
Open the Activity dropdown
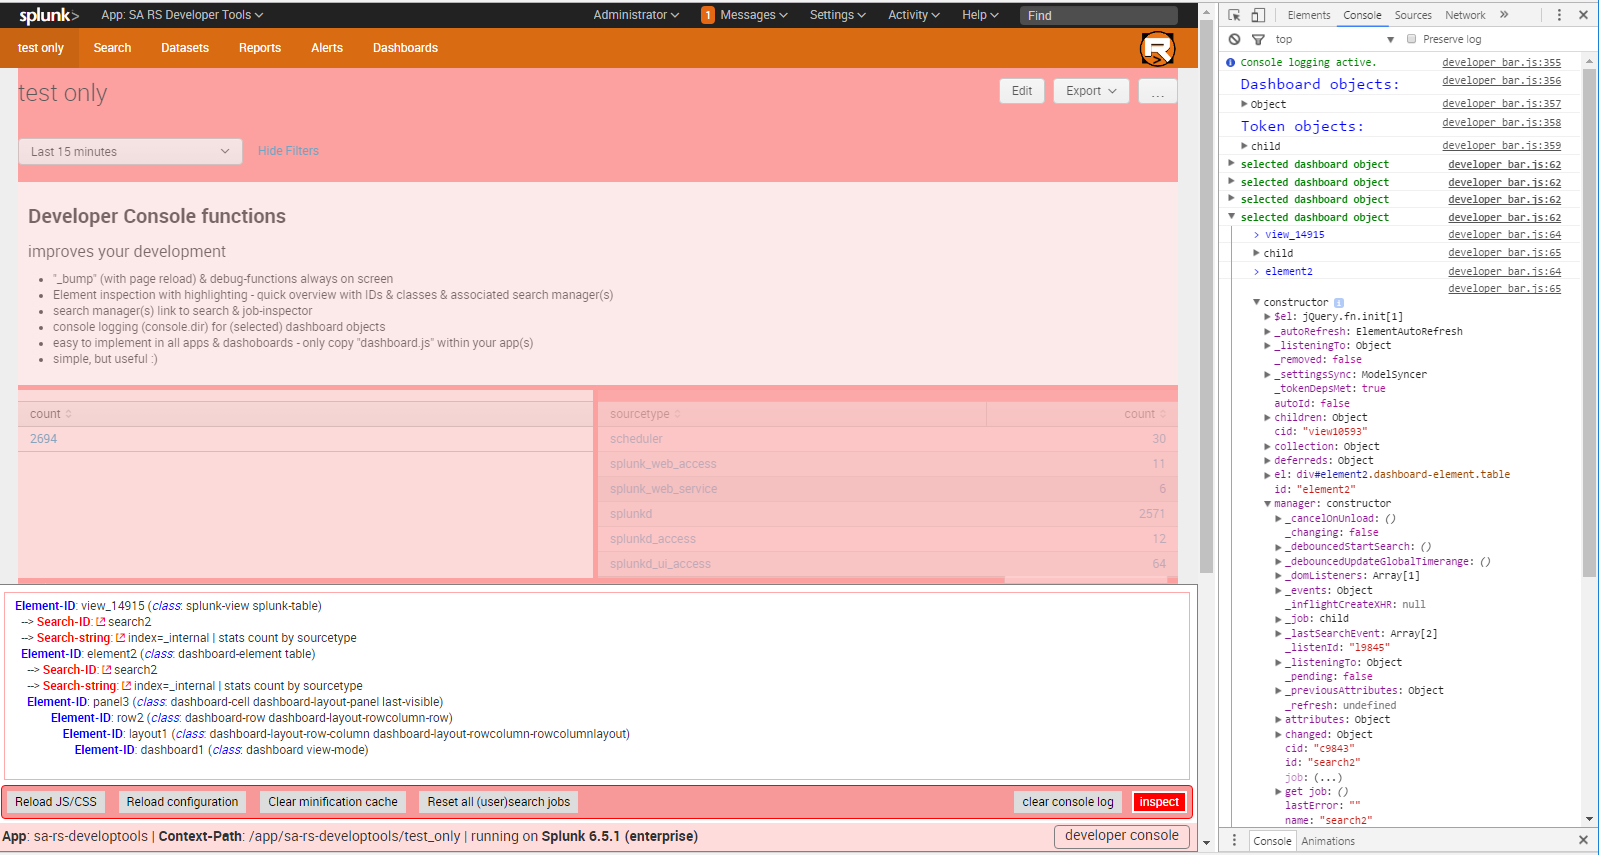point(914,15)
